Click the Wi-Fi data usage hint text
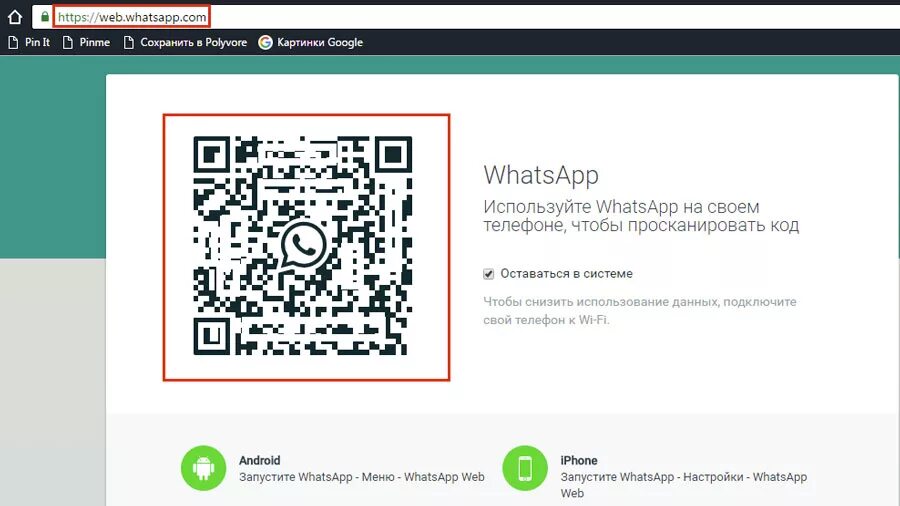 tap(640, 310)
